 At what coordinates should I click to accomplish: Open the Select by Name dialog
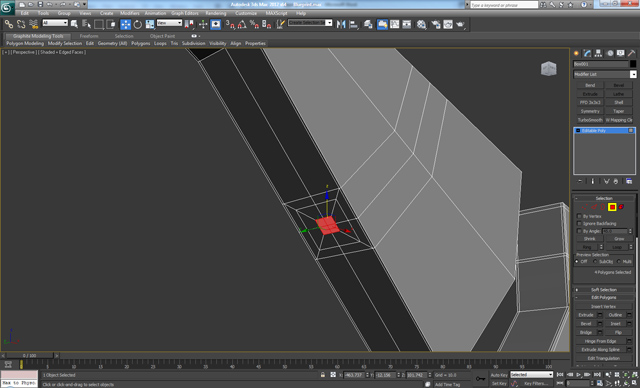click(87, 24)
